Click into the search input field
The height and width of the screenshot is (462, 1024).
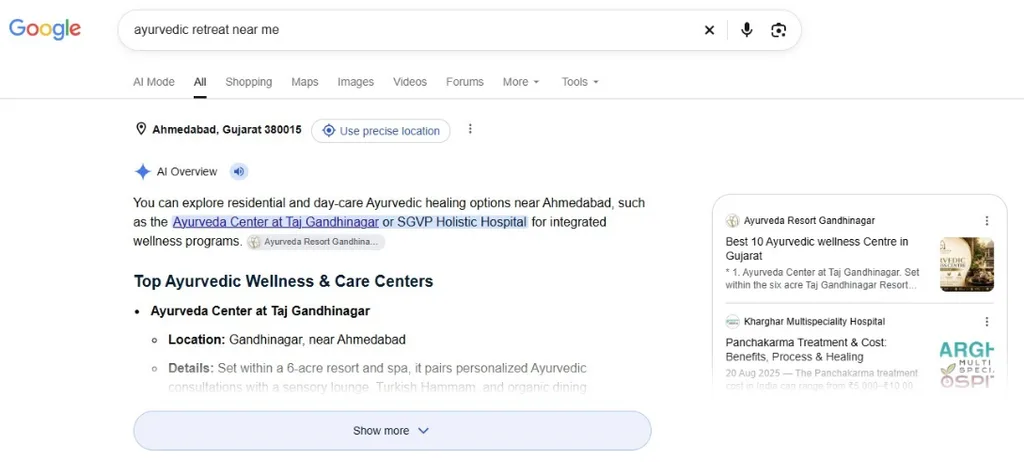411,30
